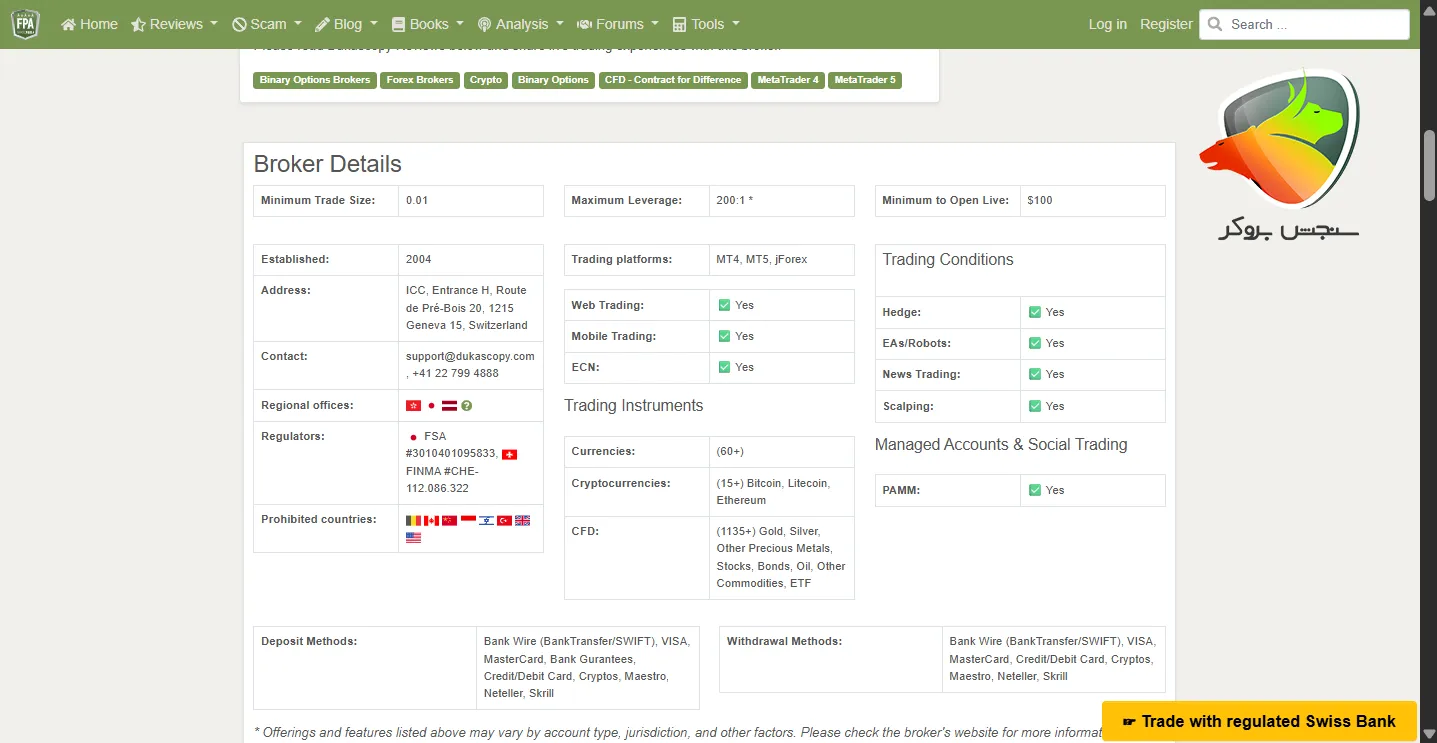The height and width of the screenshot is (743, 1437).
Task: Click the MetaTrader 4 tag
Action: pos(788,80)
